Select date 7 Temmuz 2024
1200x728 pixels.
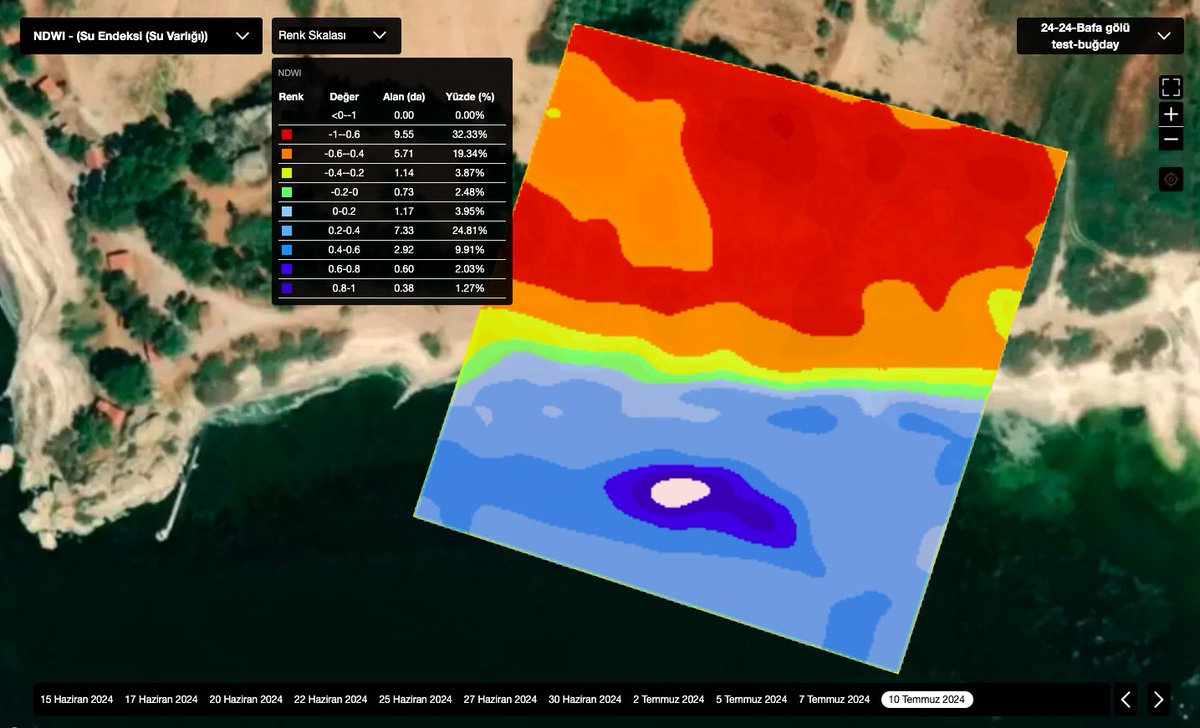point(835,699)
